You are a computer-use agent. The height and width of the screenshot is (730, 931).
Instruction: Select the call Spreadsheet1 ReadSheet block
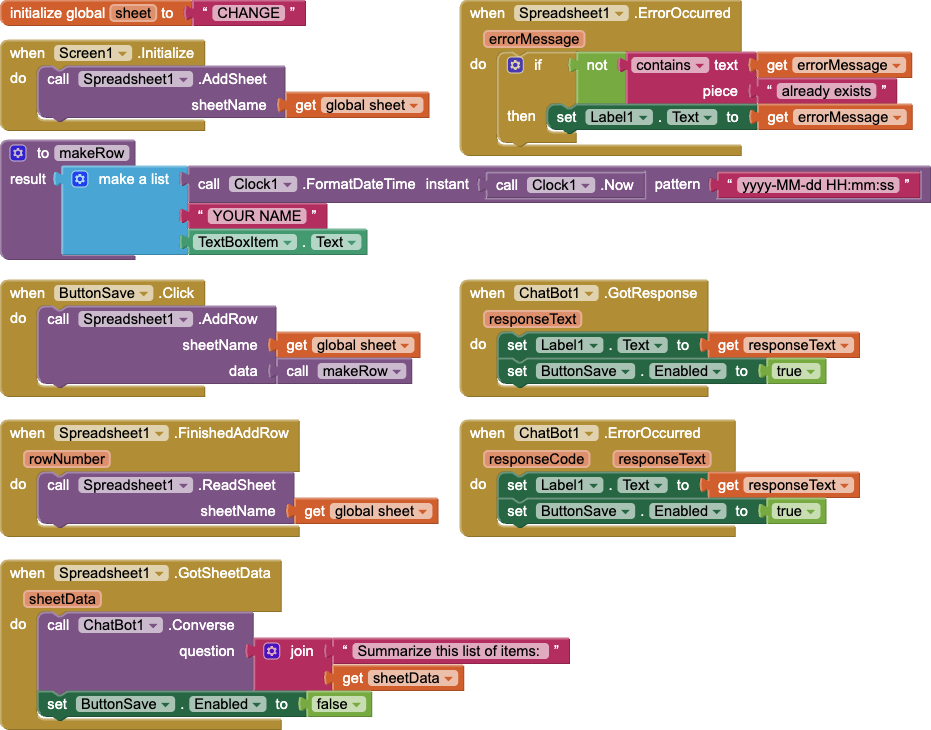click(166, 498)
